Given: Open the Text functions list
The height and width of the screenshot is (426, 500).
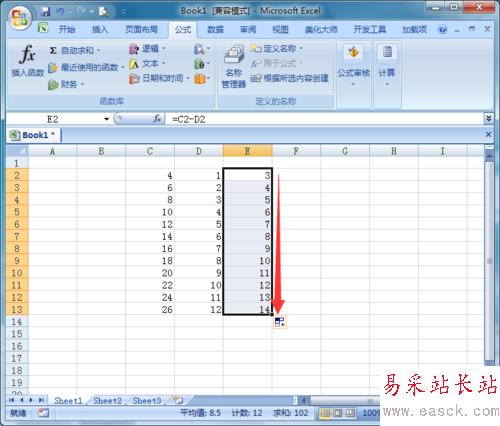Looking at the screenshot, I should [147, 64].
